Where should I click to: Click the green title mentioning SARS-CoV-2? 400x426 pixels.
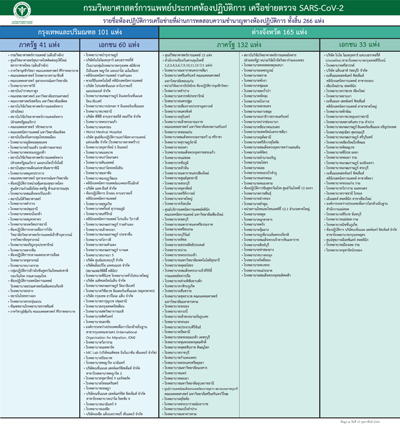(213, 8)
